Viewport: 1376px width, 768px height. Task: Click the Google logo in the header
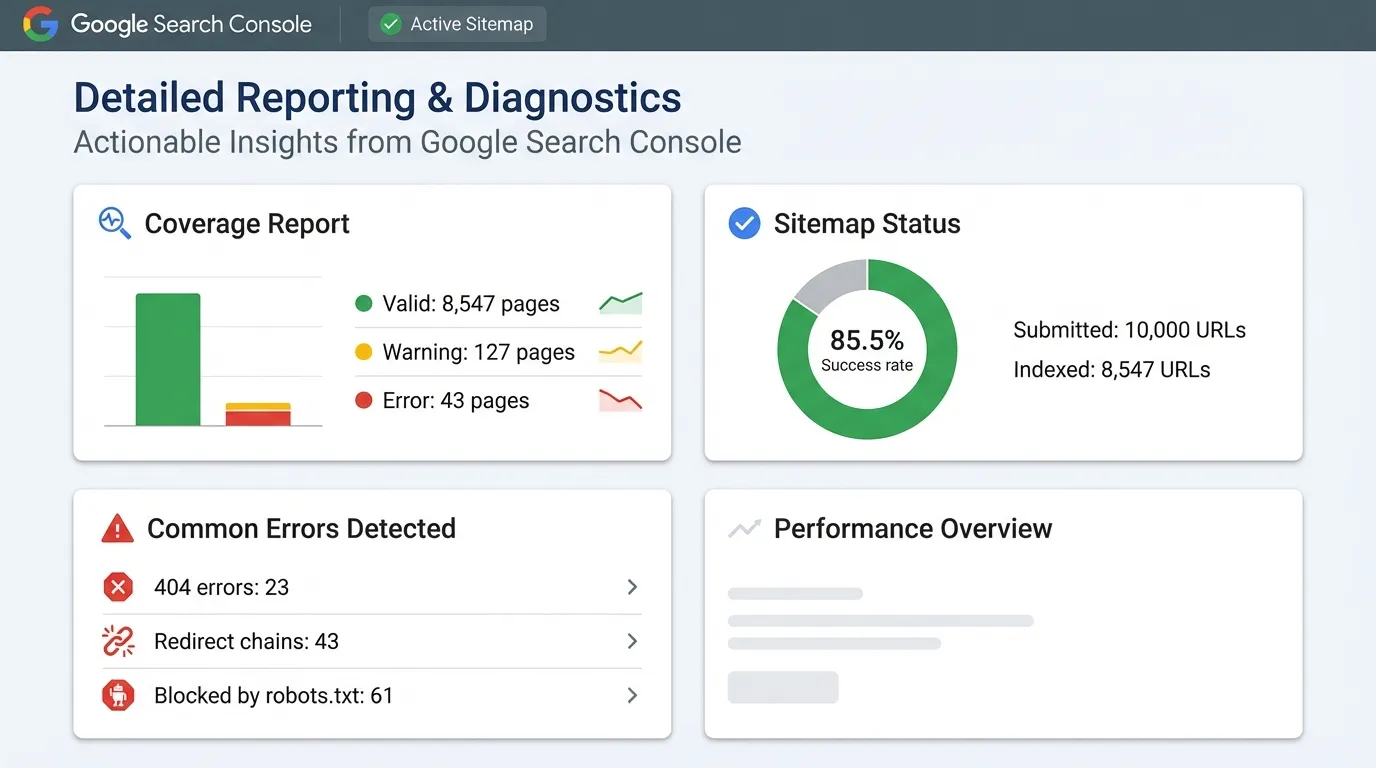(39, 24)
